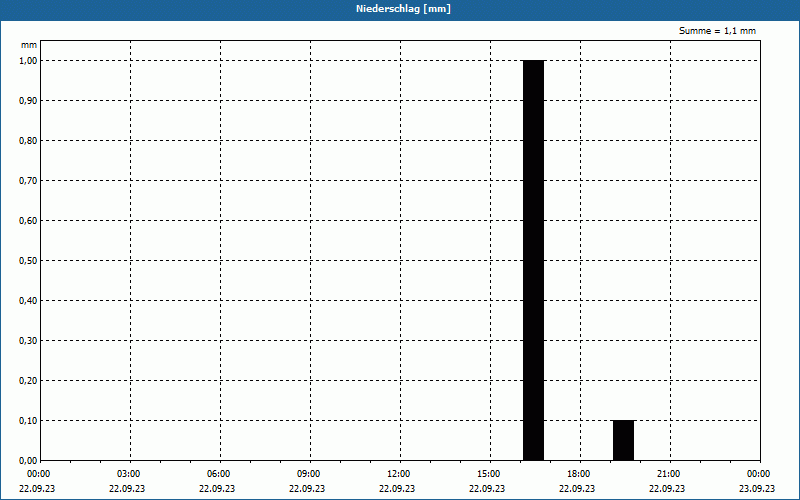Viewport: 800px width, 500px height.
Task: Click the 12:00 time axis label
Action: click(398, 474)
